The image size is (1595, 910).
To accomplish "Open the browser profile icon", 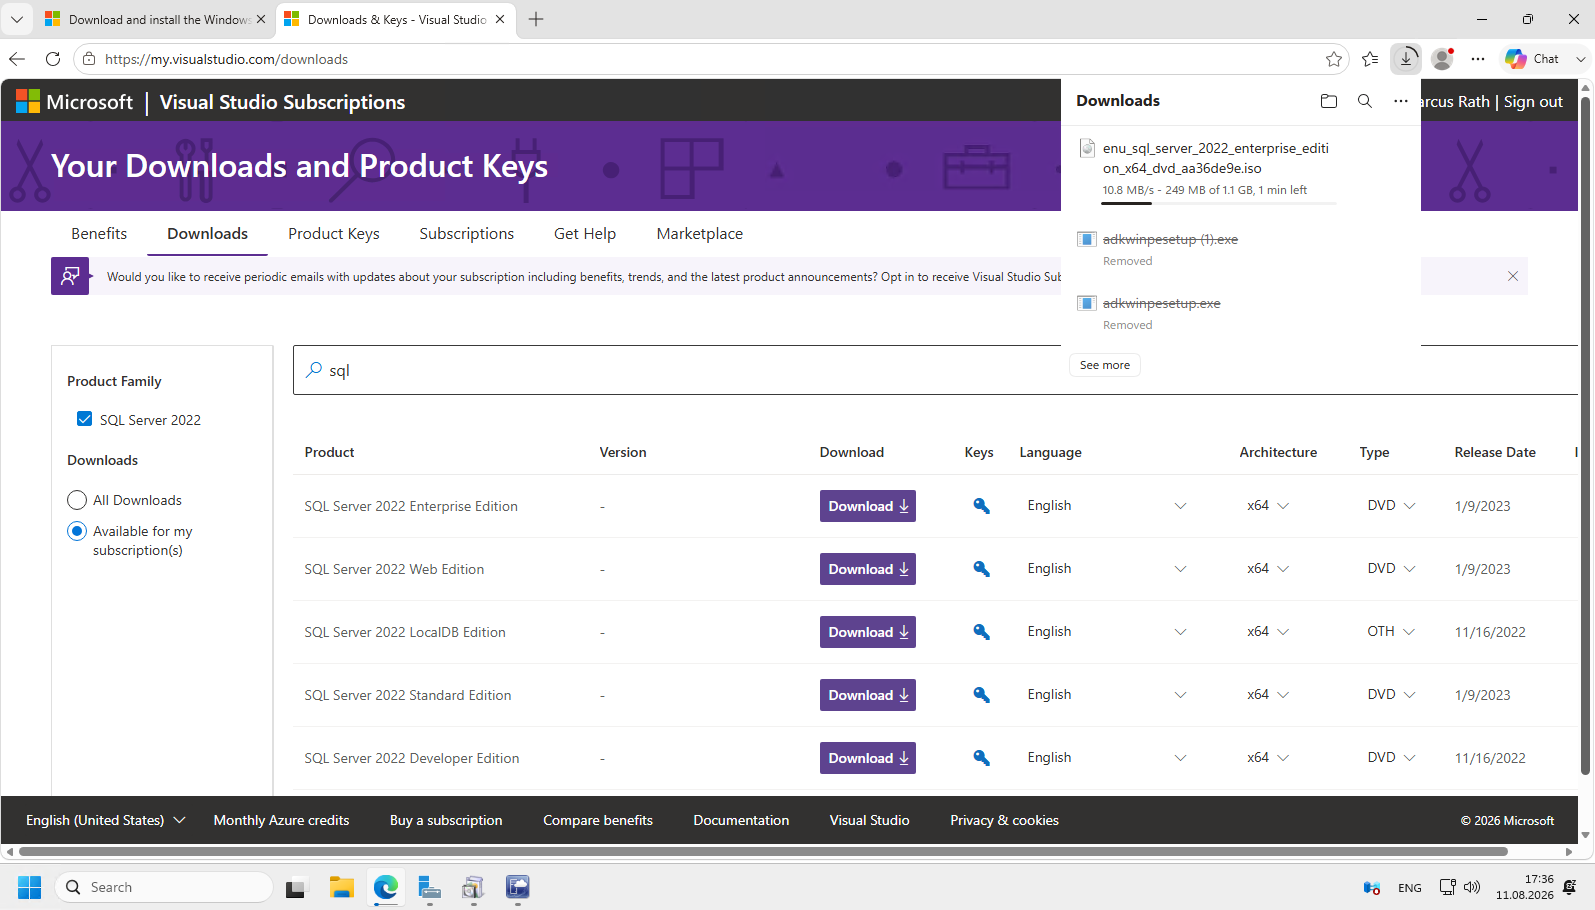I will tap(1442, 59).
